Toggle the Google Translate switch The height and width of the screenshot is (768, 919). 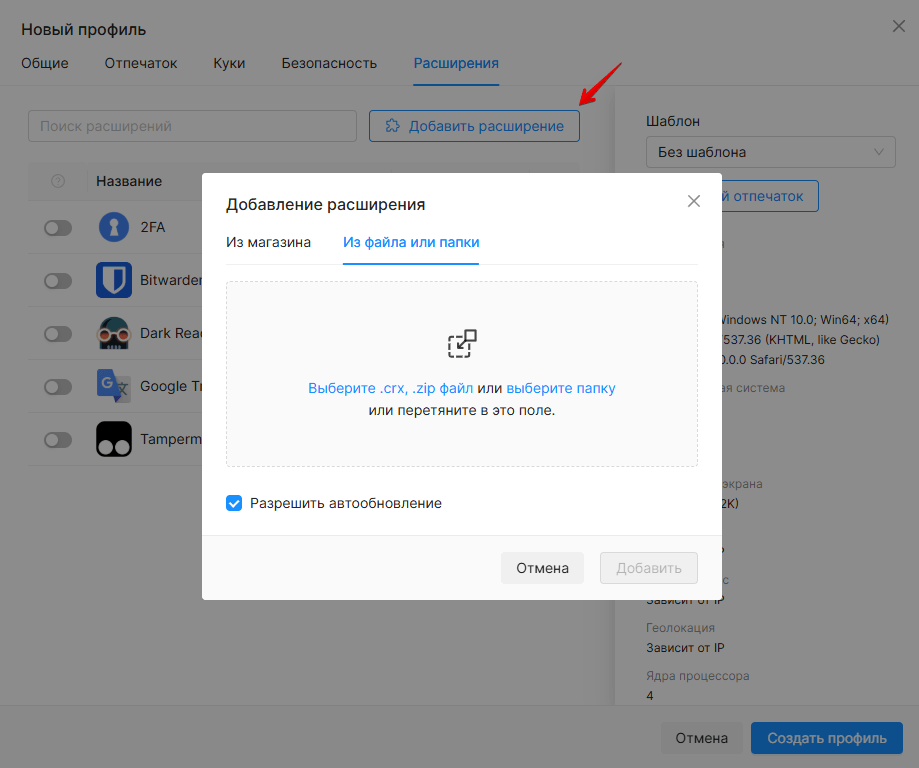click(x=58, y=386)
